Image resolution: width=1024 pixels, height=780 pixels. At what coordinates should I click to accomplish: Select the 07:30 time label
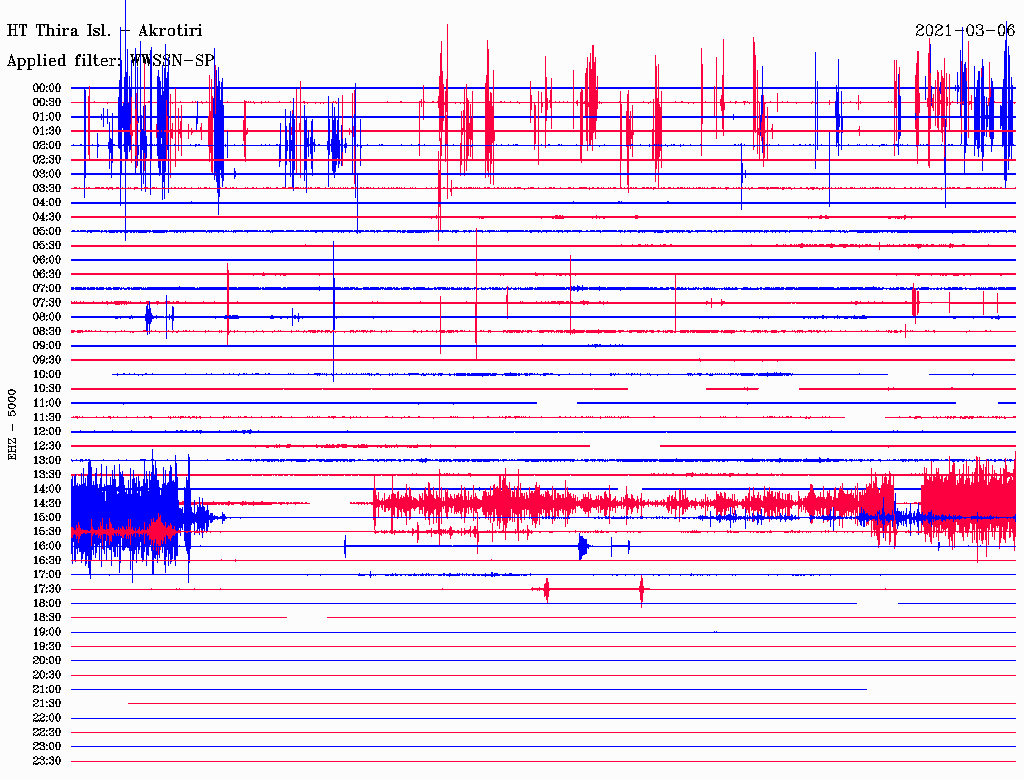(47, 303)
